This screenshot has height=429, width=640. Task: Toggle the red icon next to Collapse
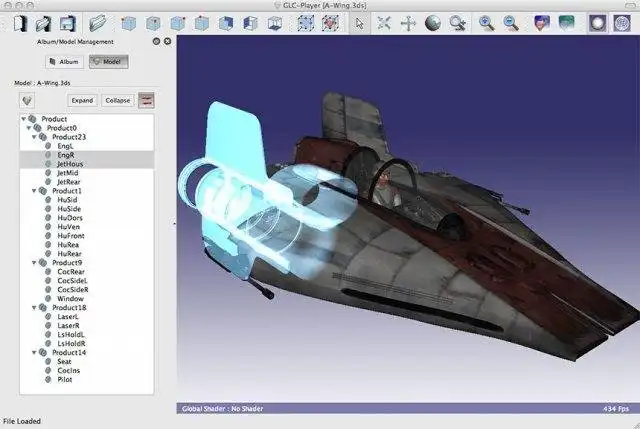[147, 100]
